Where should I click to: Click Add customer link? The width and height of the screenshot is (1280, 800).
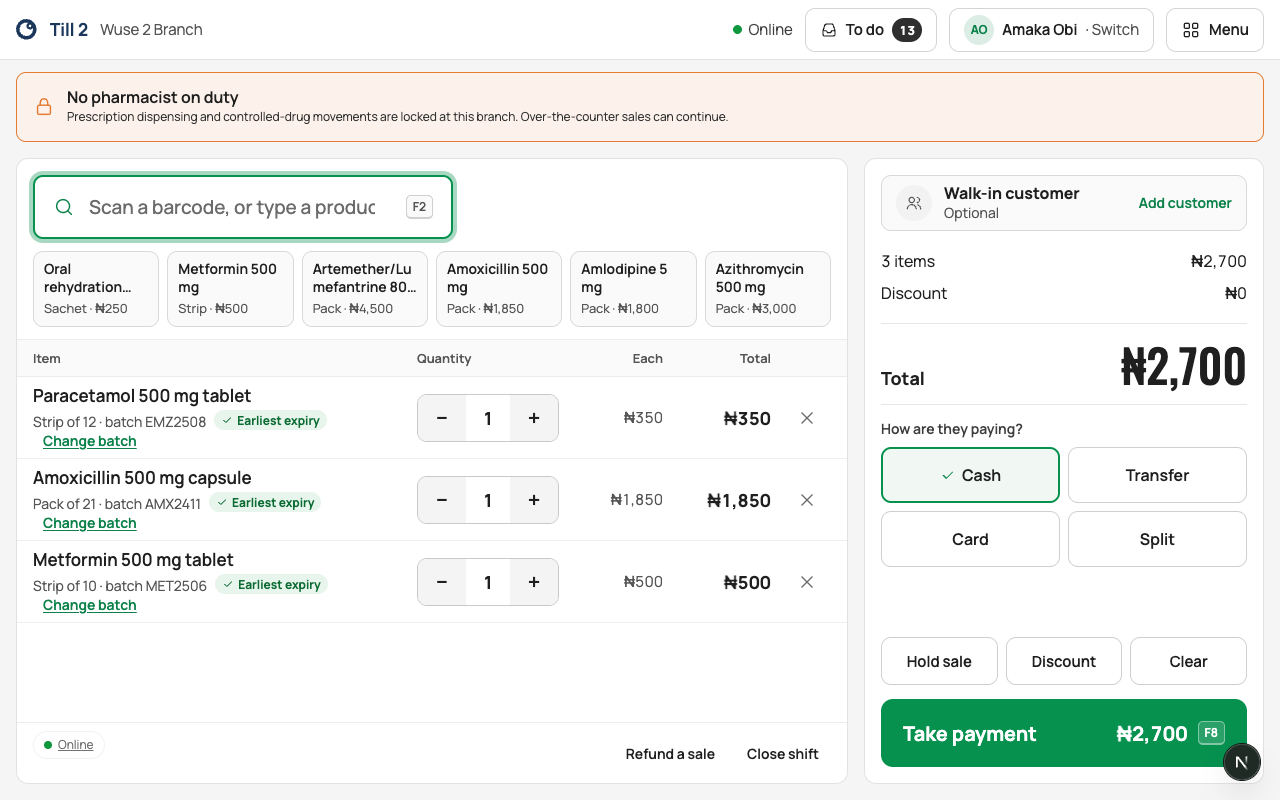(1185, 203)
